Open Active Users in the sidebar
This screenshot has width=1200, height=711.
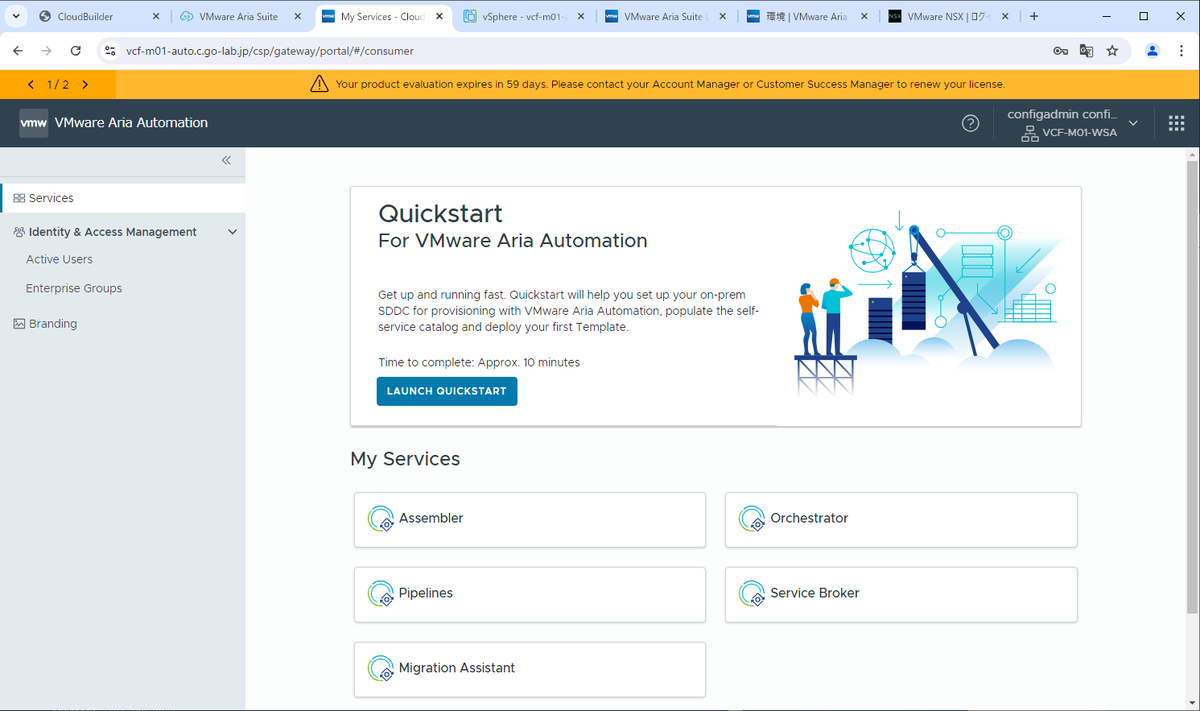tap(59, 259)
